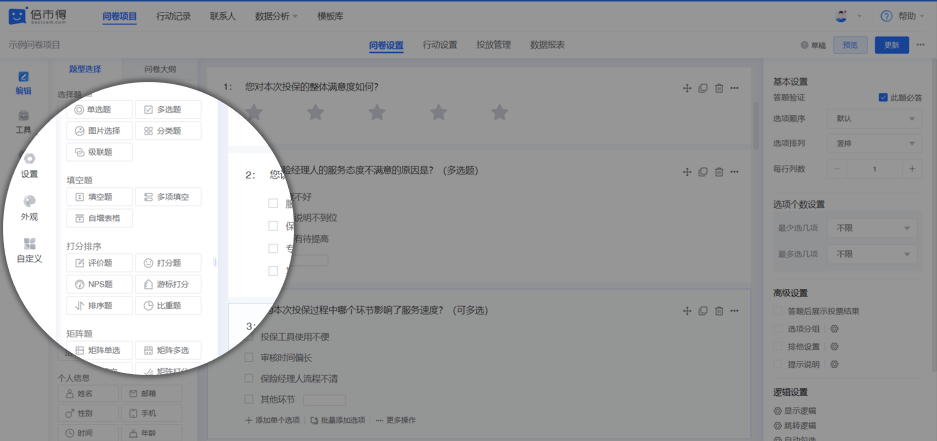
Task: Open the 帮助 help menu
Action: (898, 16)
